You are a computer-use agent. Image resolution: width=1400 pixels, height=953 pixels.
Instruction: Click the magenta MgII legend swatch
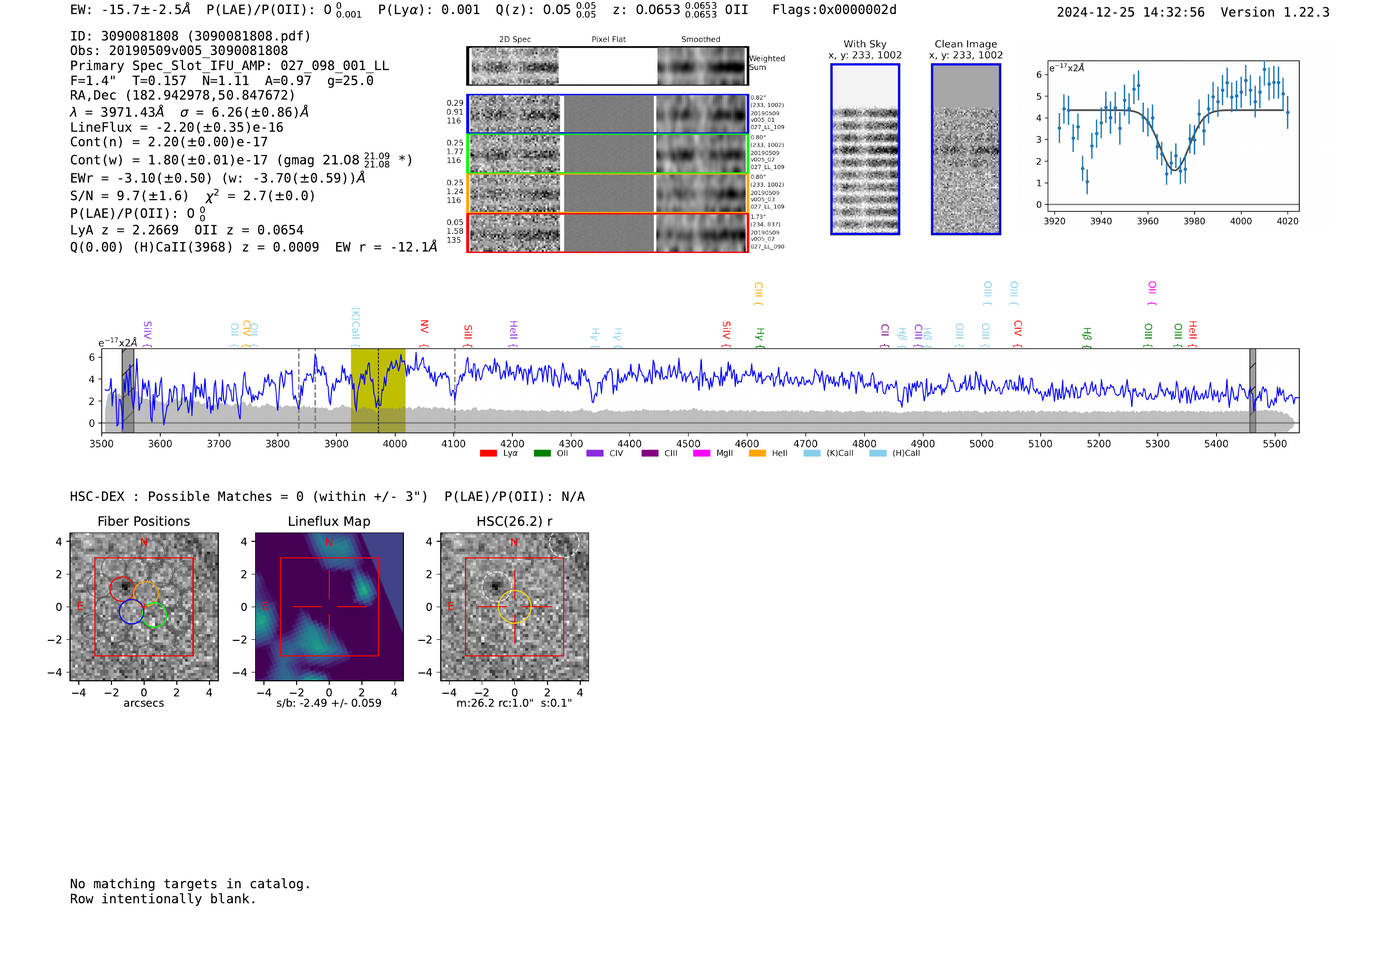tap(701, 454)
